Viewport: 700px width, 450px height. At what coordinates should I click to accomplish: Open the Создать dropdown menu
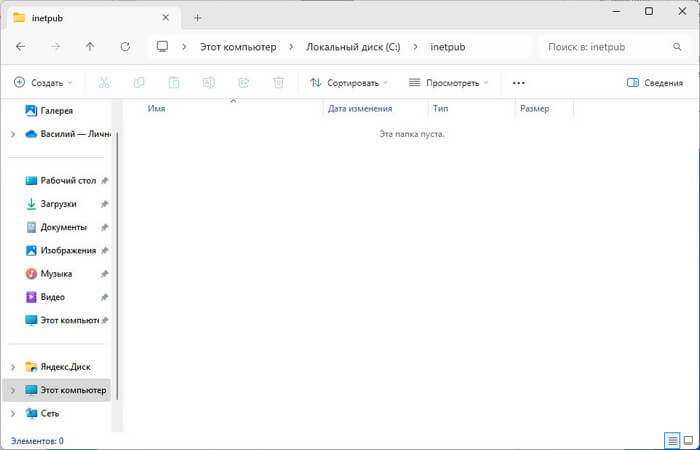coord(43,83)
